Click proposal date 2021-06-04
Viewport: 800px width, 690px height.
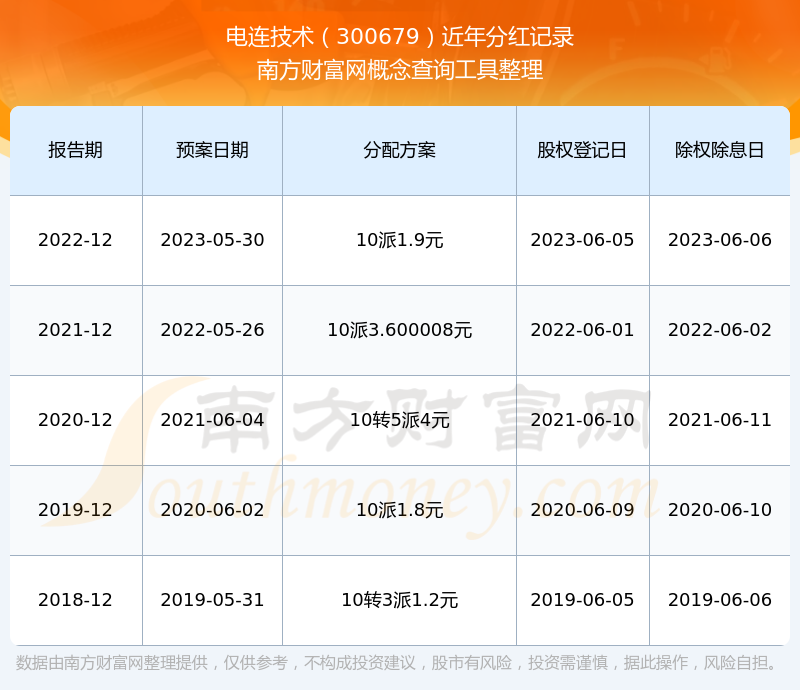[212, 420]
